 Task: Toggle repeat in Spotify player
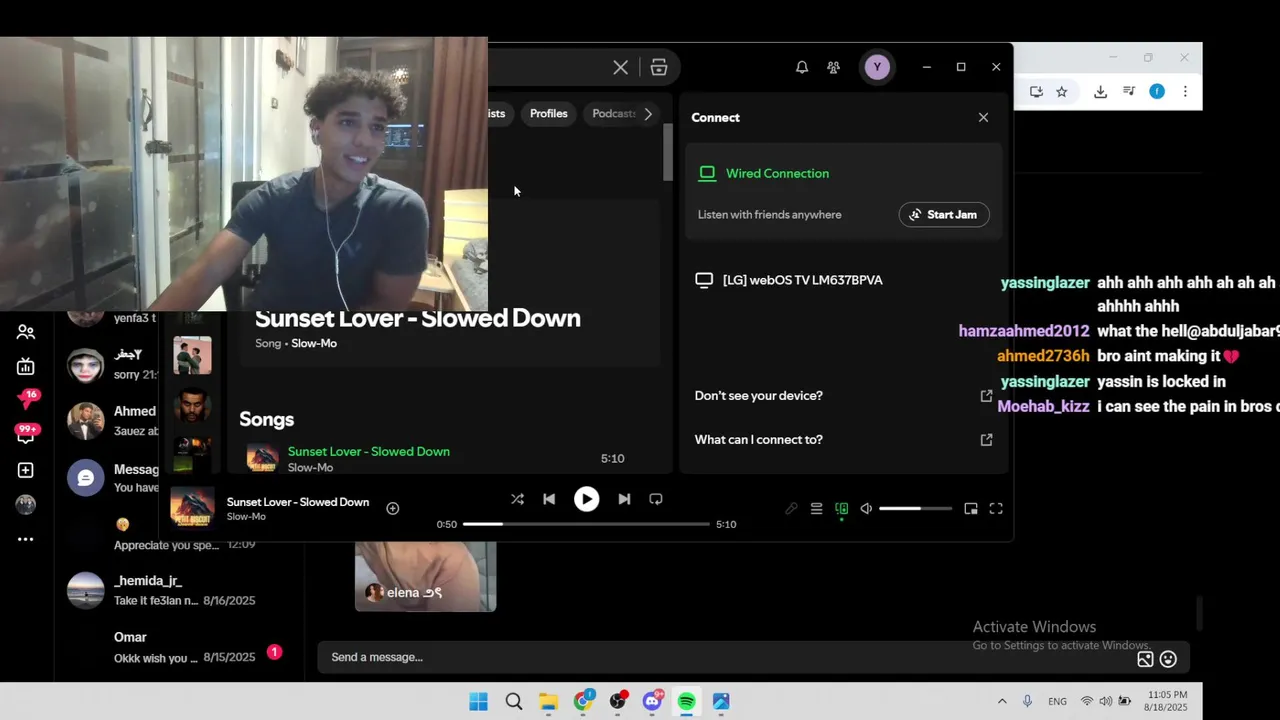pyautogui.click(x=656, y=499)
